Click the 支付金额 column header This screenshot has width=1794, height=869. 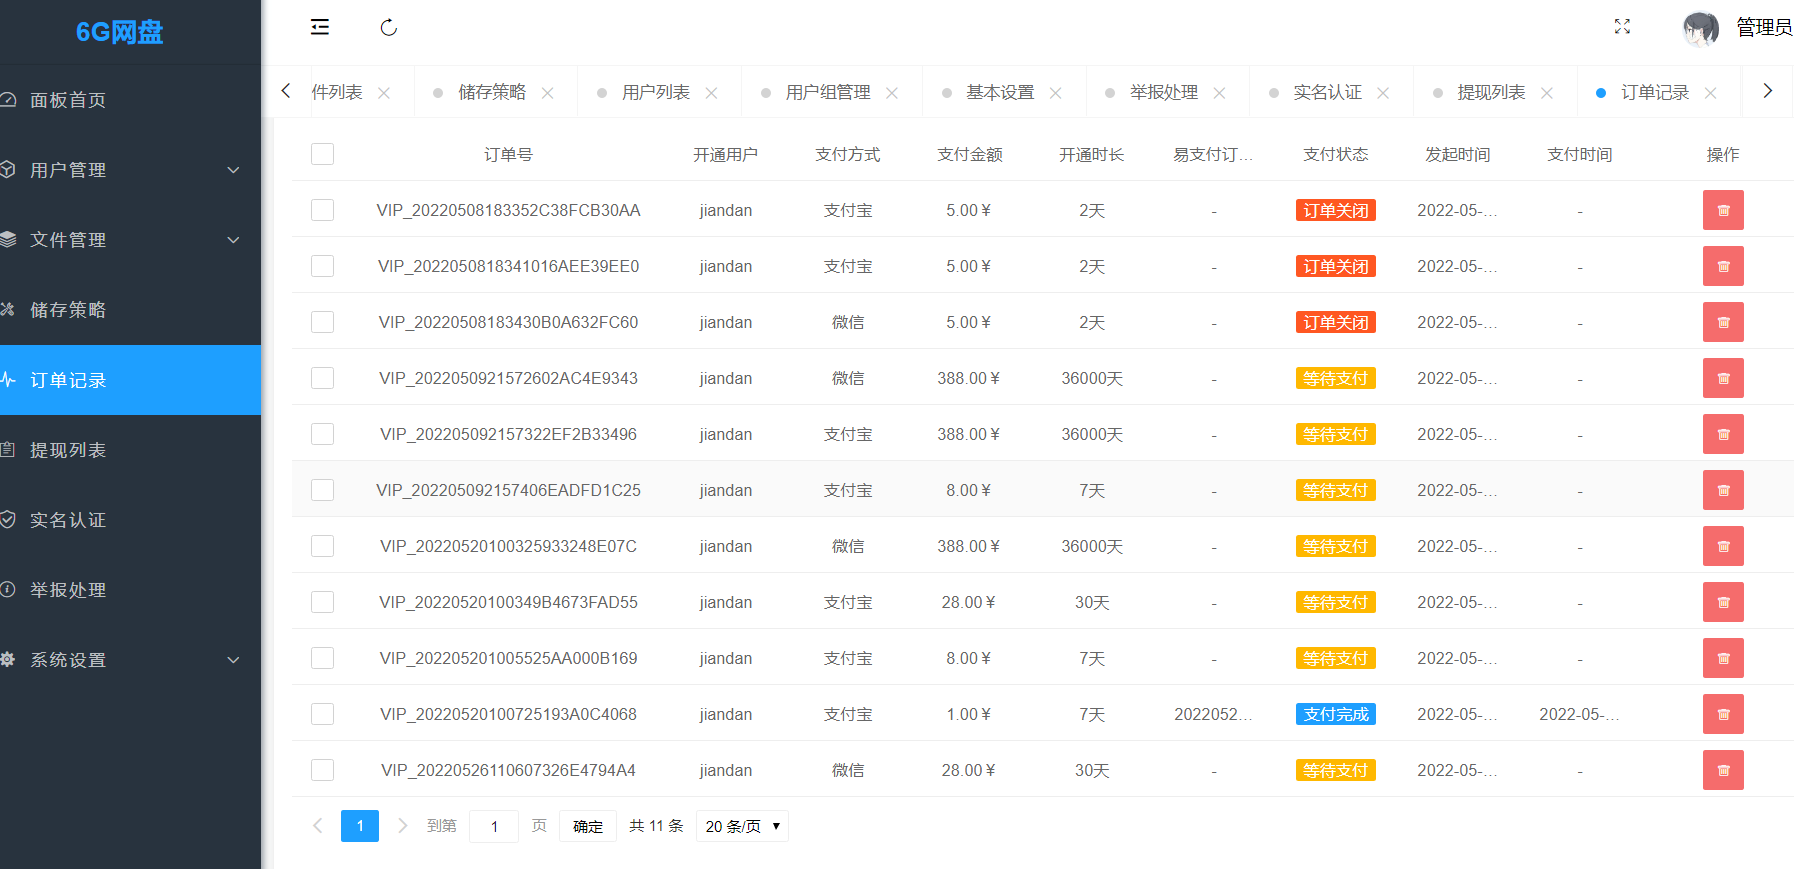point(970,154)
